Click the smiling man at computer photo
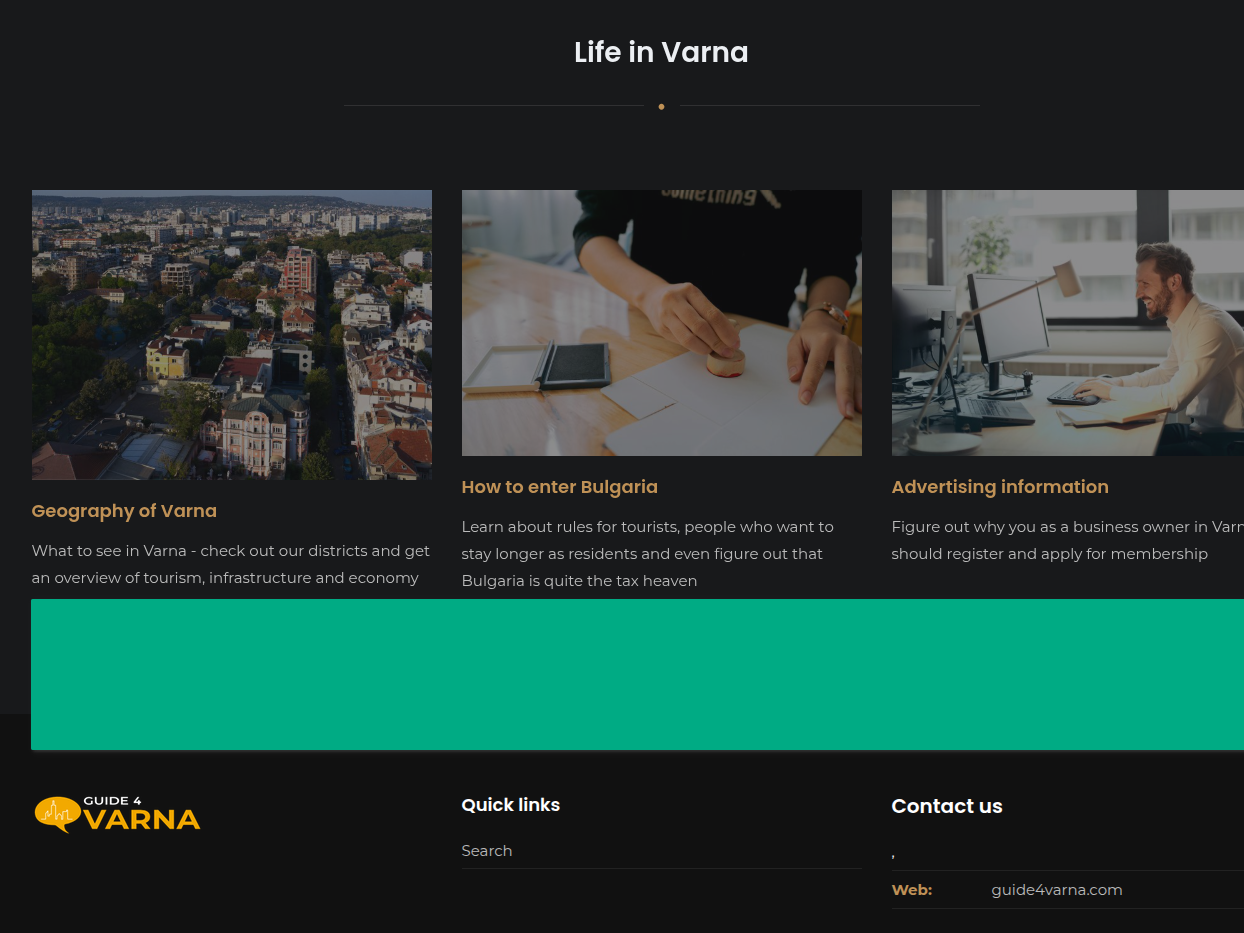 [x=1068, y=323]
